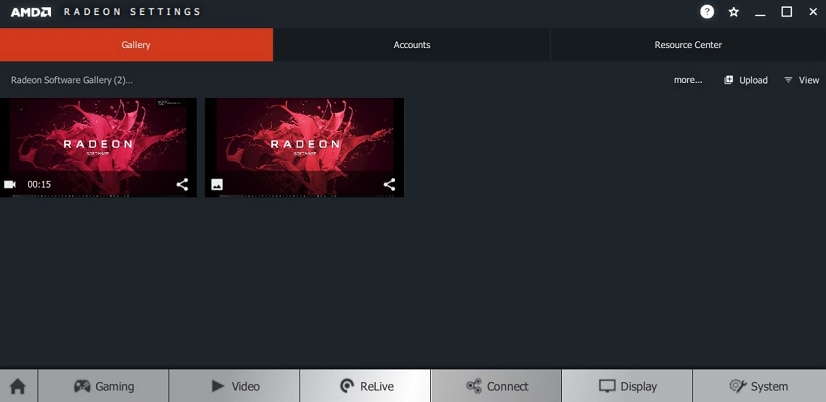Click Radeon Software Gallery (2)... heading
This screenshot has height=402, width=826.
72,80
